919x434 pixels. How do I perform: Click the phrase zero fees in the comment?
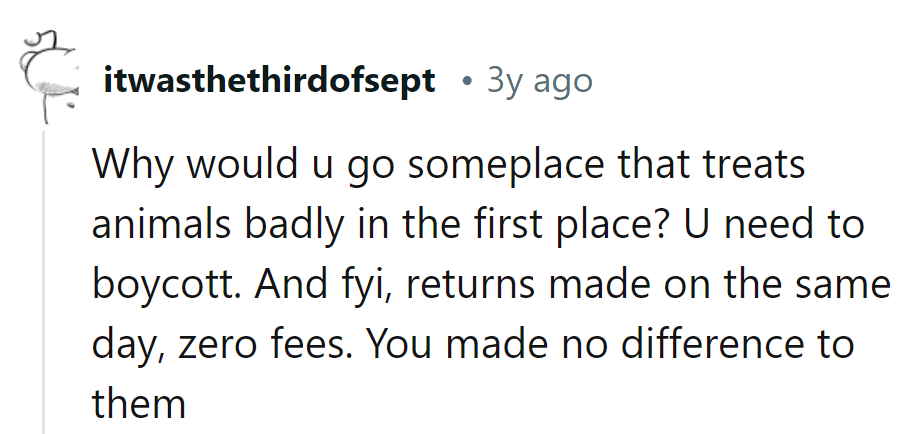(x=261, y=345)
